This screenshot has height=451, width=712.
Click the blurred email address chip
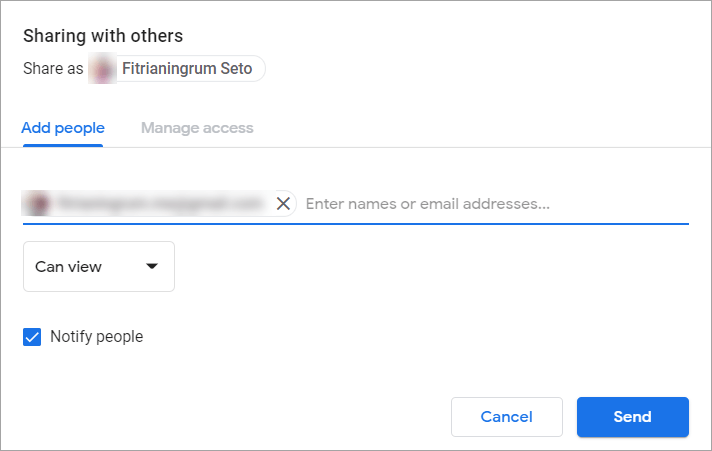(x=159, y=203)
